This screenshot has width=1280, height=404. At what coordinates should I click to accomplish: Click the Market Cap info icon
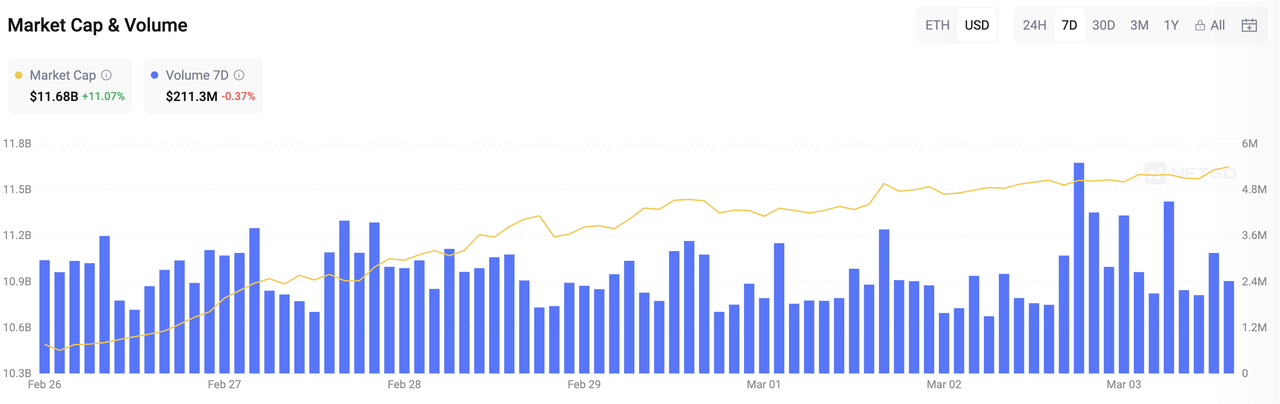click(107, 75)
